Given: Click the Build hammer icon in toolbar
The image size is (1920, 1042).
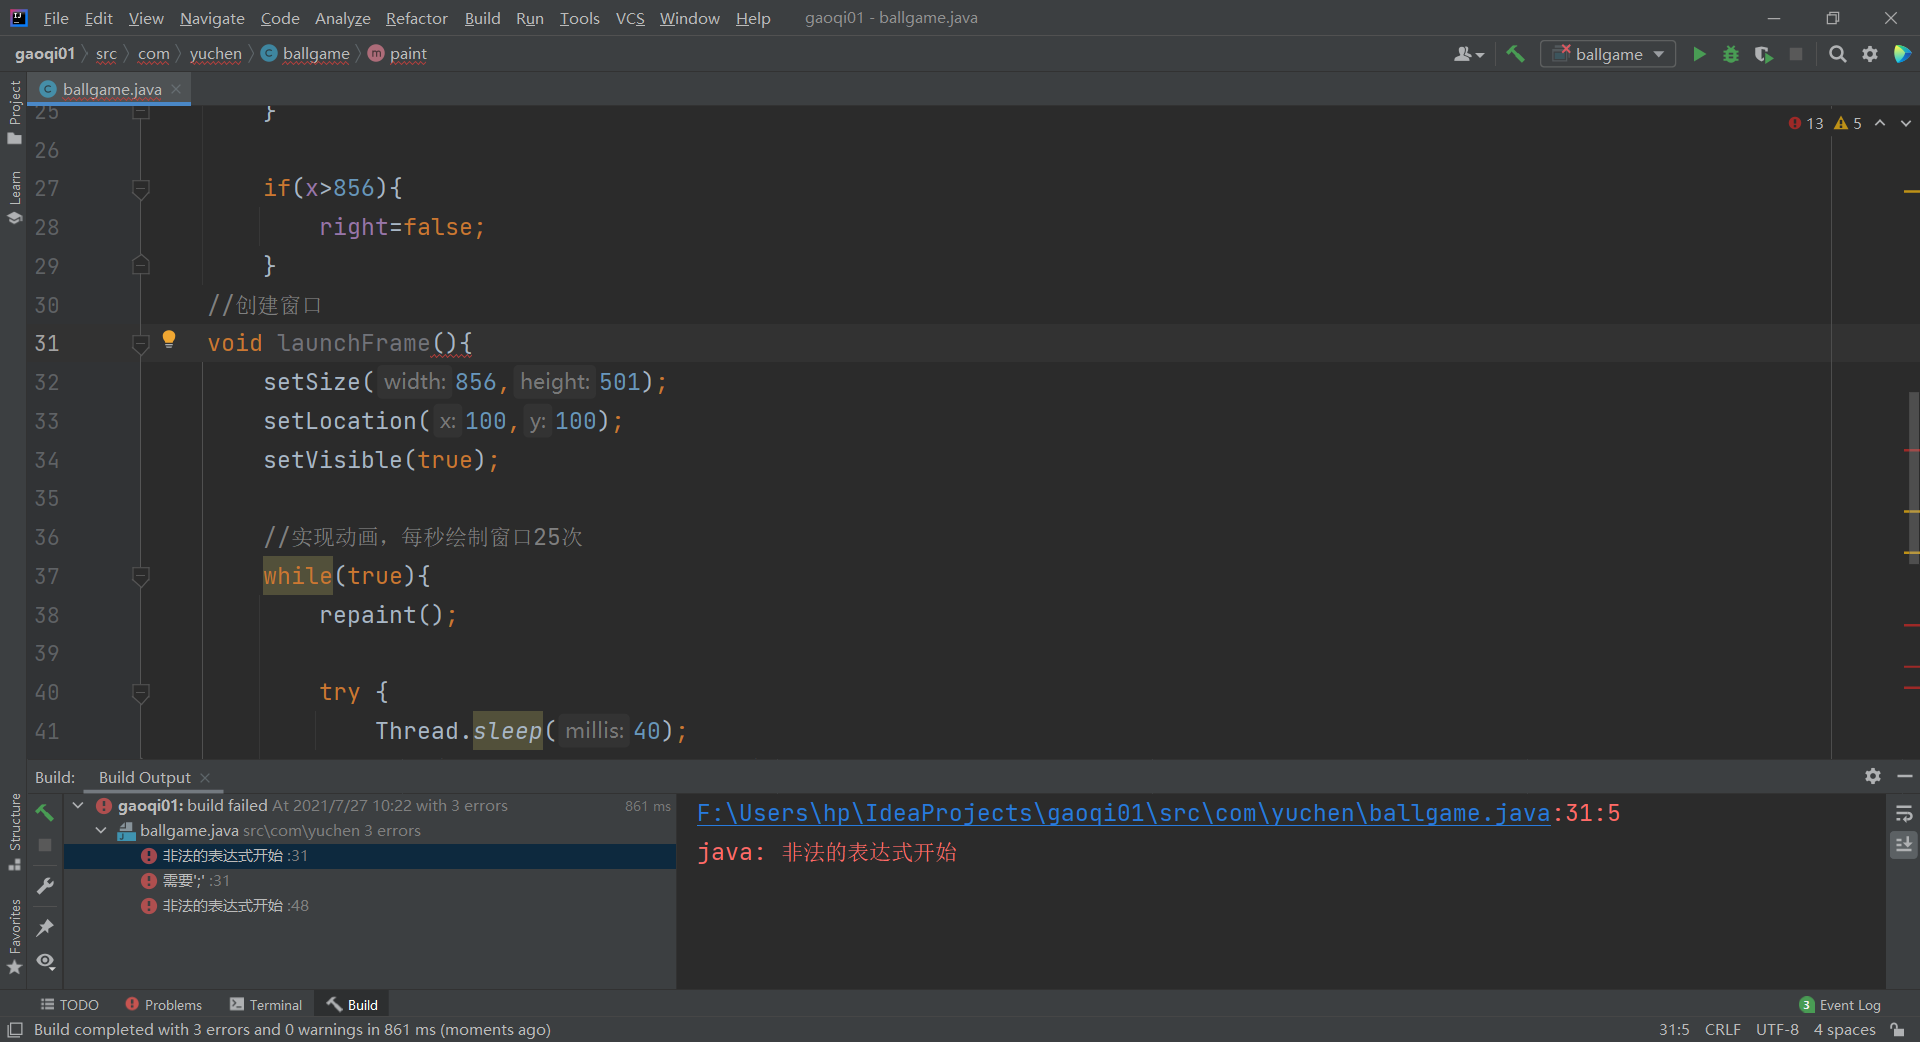Looking at the screenshot, I should (x=1515, y=54).
